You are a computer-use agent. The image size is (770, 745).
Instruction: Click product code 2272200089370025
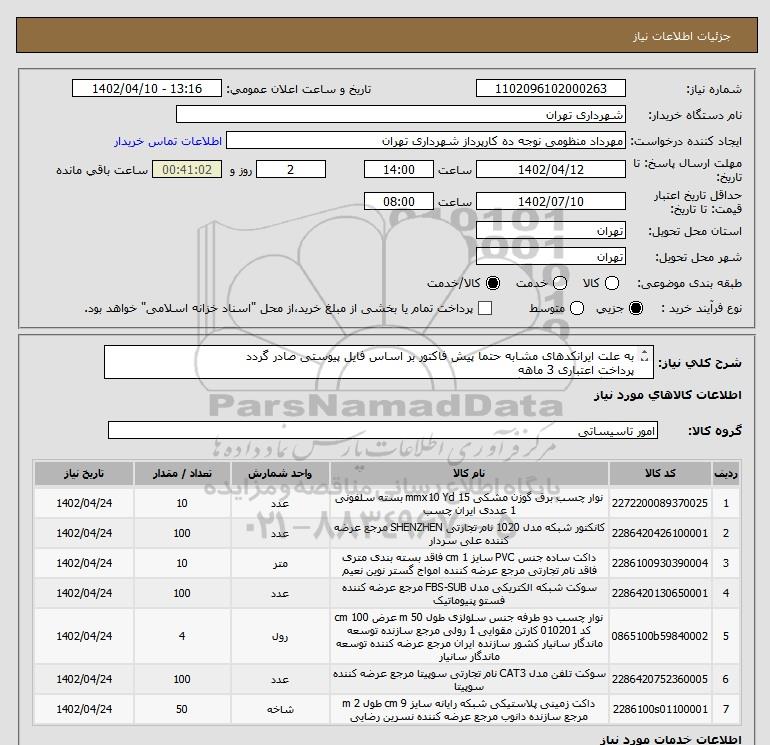660,503
